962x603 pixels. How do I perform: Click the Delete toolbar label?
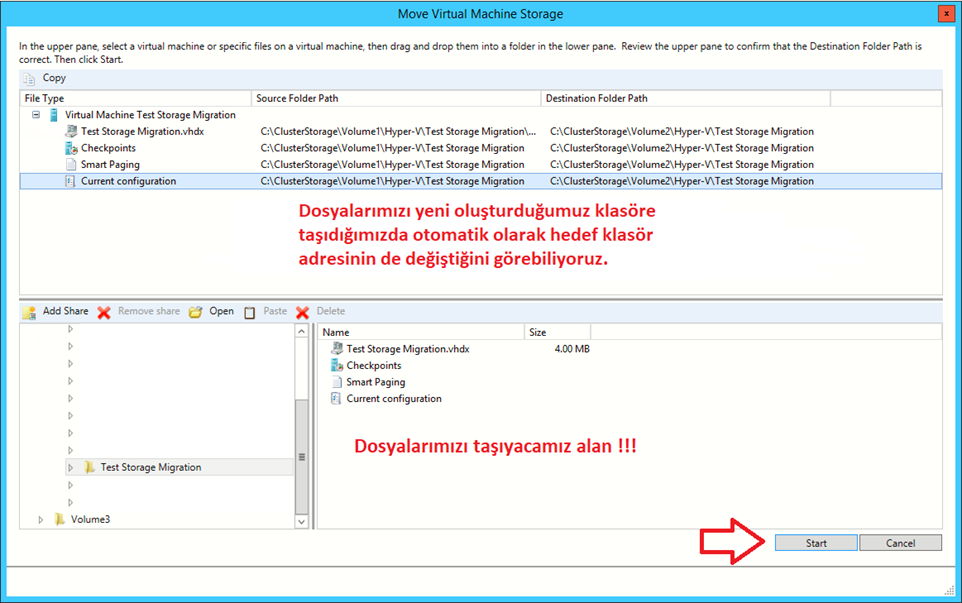click(x=331, y=311)
